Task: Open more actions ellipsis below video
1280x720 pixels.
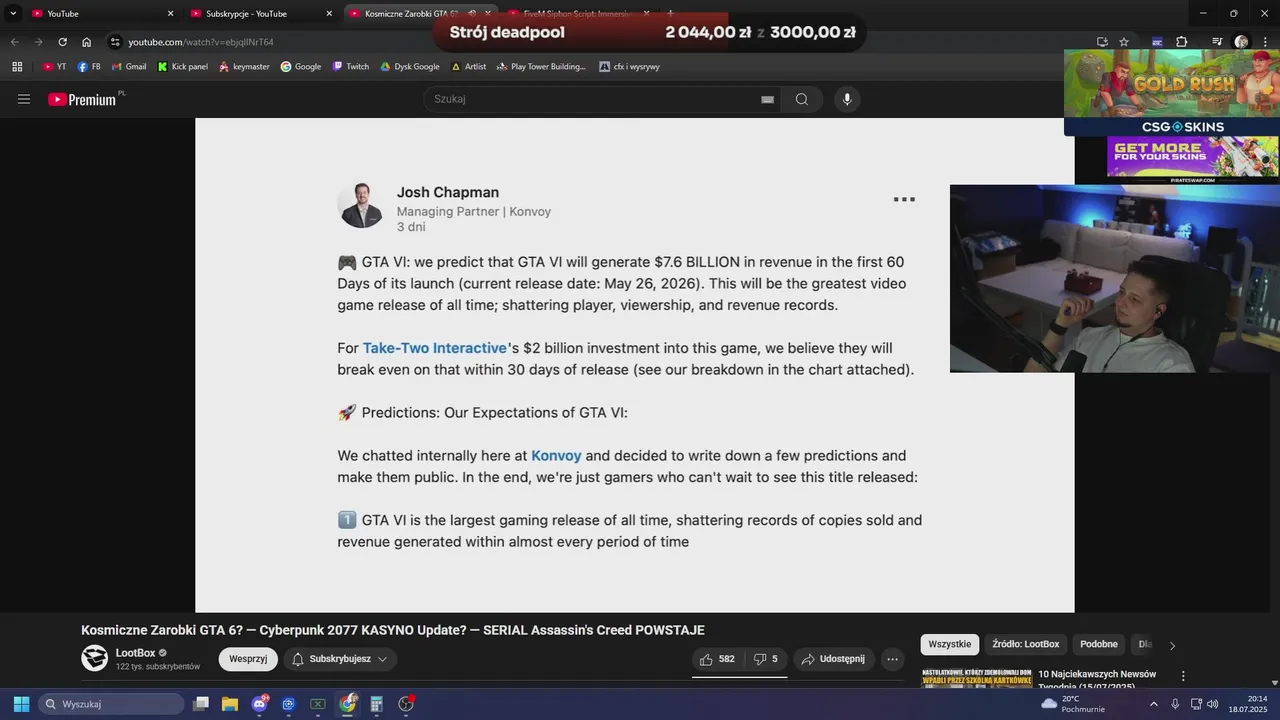Action: (x=892, y=659)
